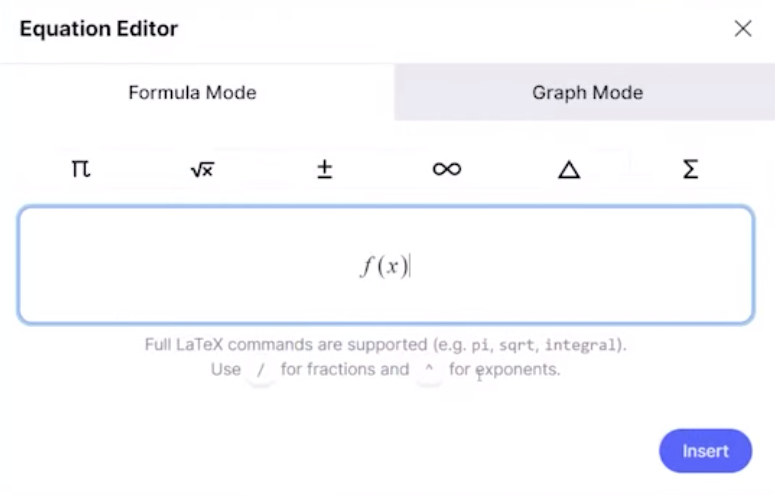Click the caret exponent key hint
775x495 pixels.
pyautogui.click(x=429, y=370)
